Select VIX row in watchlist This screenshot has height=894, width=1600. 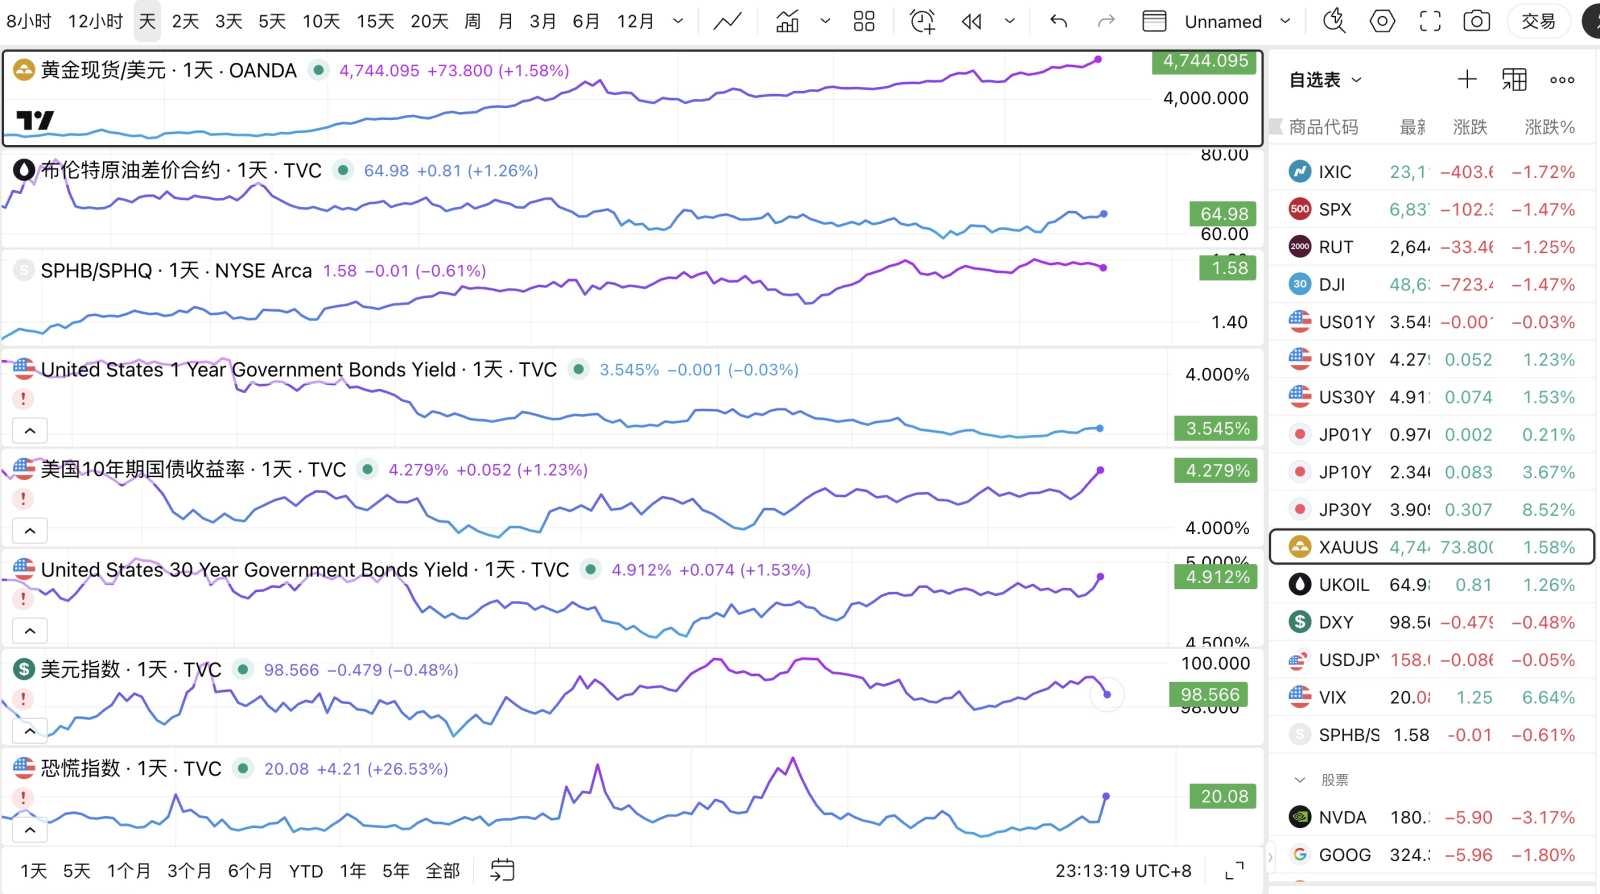(x=1432, y=697)
